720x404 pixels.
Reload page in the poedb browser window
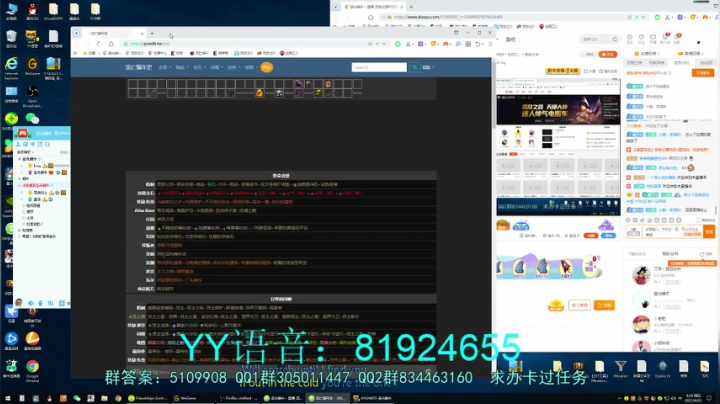pyautogui.click(x=98, y=44)
